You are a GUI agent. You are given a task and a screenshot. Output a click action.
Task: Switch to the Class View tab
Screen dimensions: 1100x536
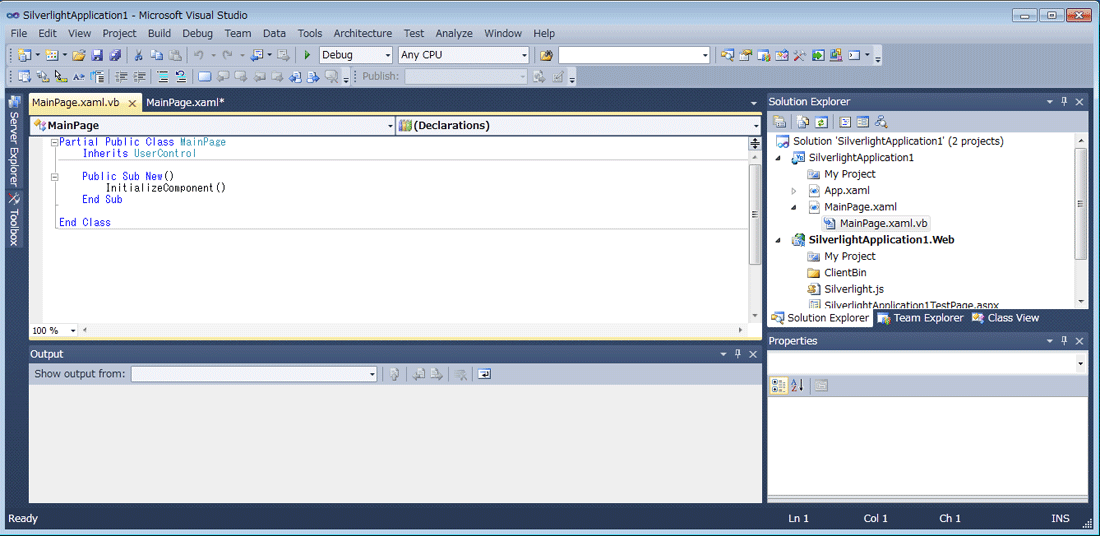1005,318
